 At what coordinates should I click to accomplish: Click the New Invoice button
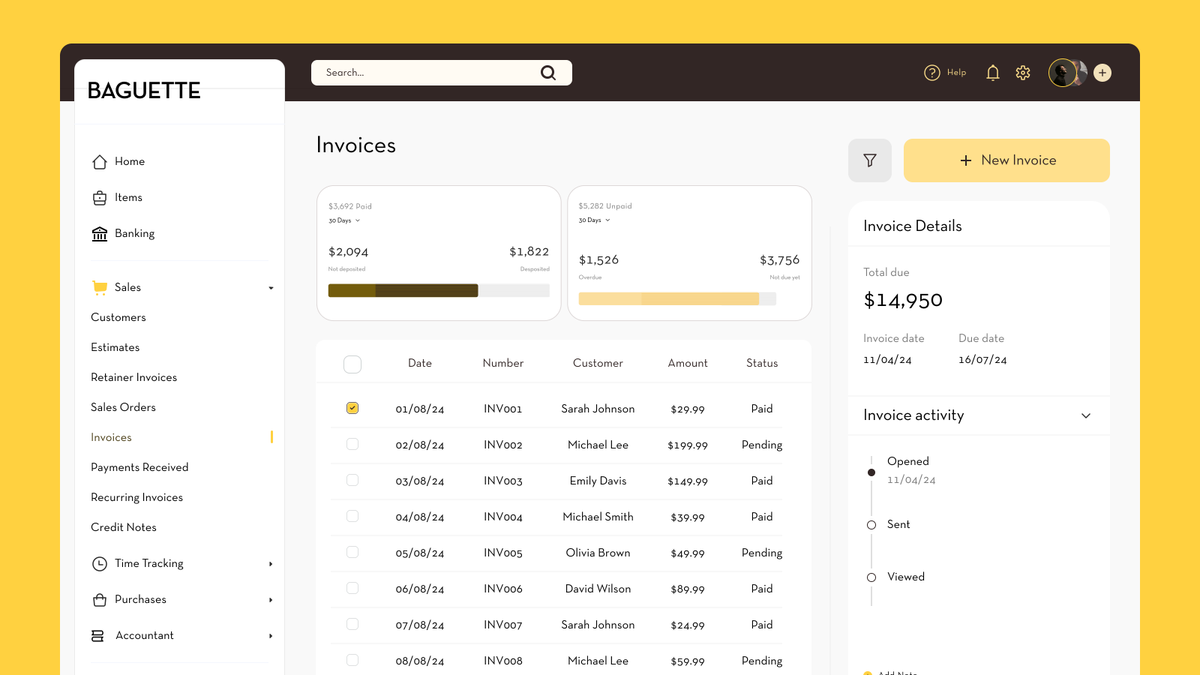pyautogui.click(x=1007, y=160)
